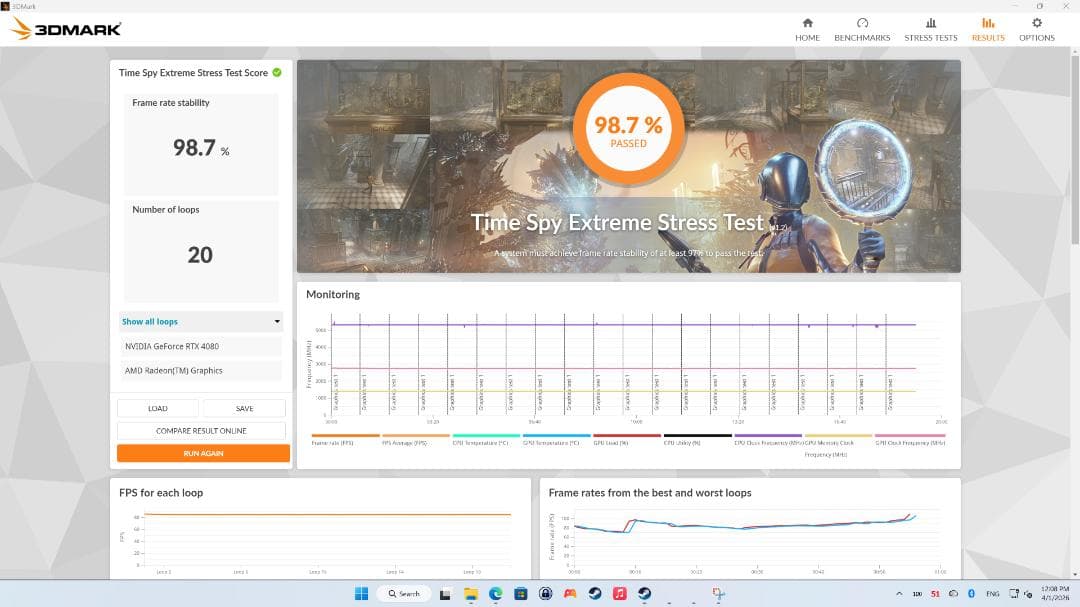1080x607 pixels.
Task: Click the vertical scrollbar of the results page
Action: (x=1074, y=148)
